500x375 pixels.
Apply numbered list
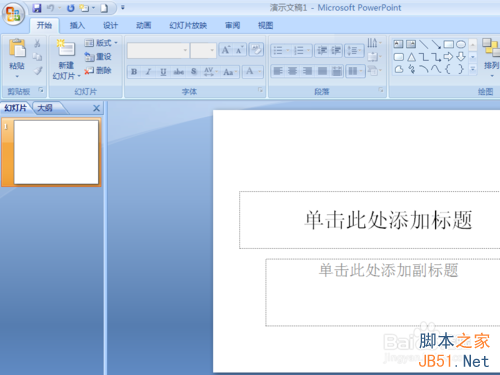[x=302, y=50]
